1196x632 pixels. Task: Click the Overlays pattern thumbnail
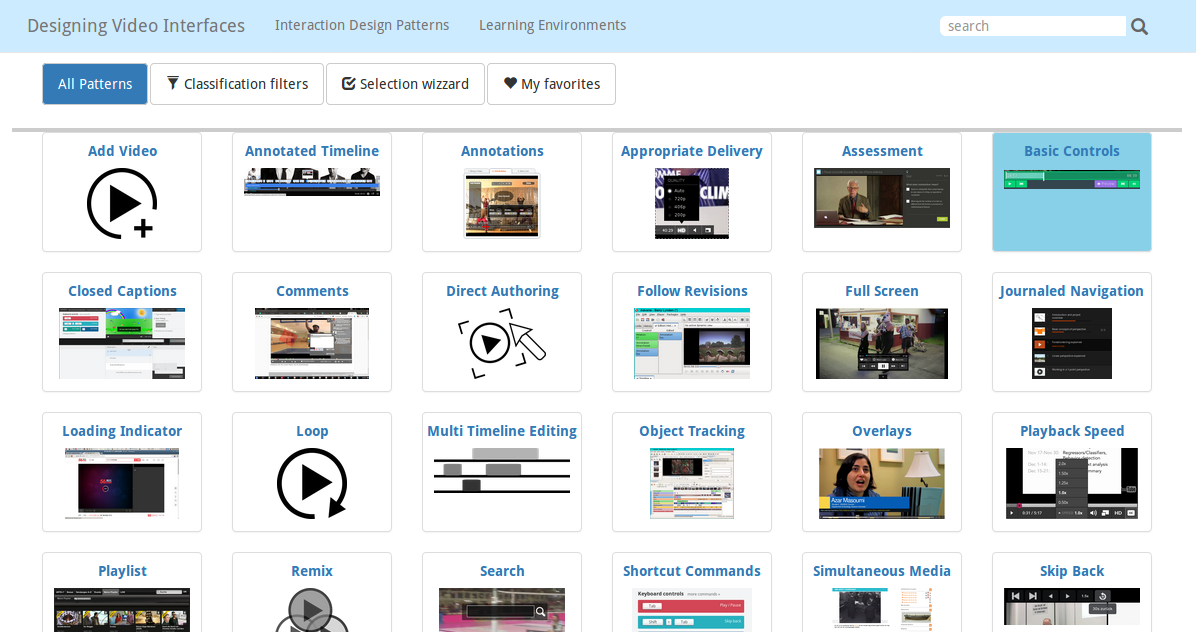(x=881, y=483)
